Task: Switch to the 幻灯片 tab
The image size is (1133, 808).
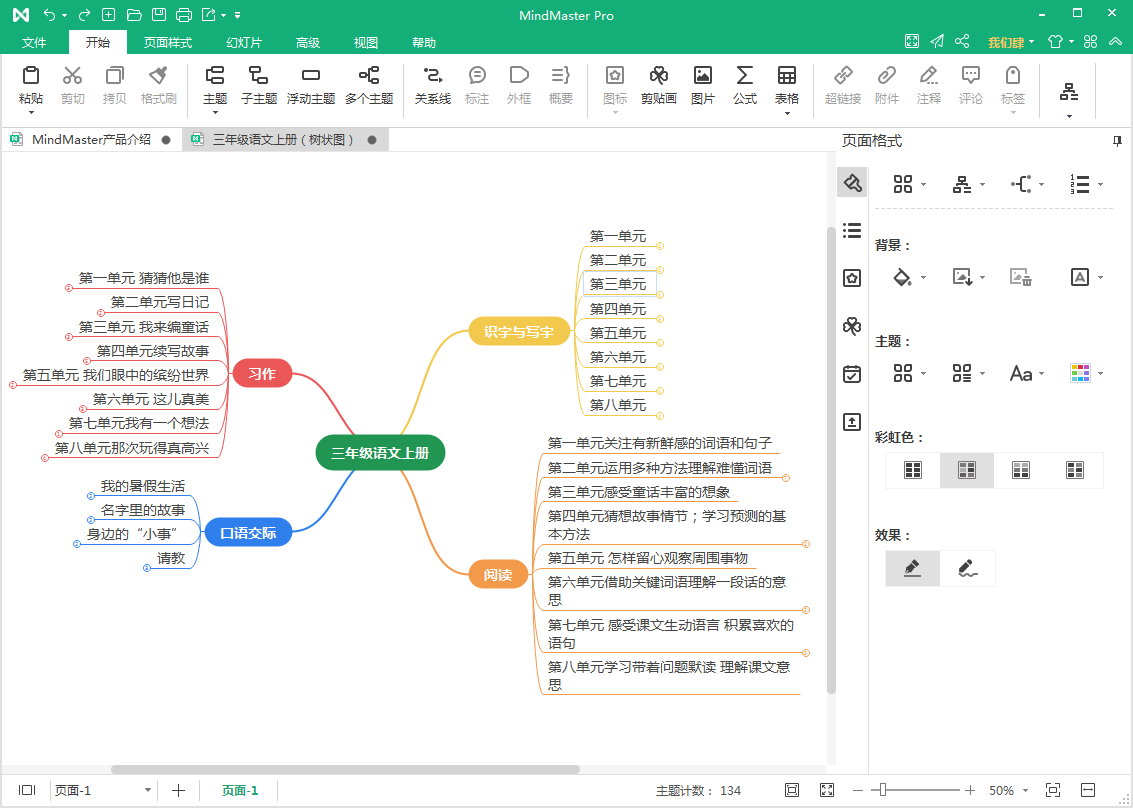Action: click(x=244, y=43)
